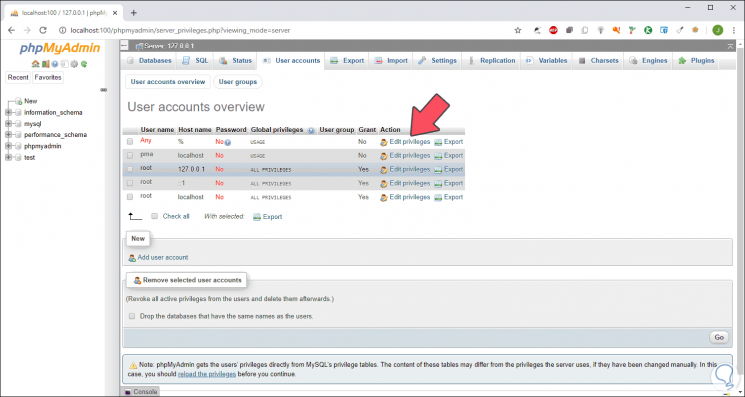The width and height of the screenshot is (745, 397).
Task: Expand the information_schema database tree
Action: [x=8, y=113]
